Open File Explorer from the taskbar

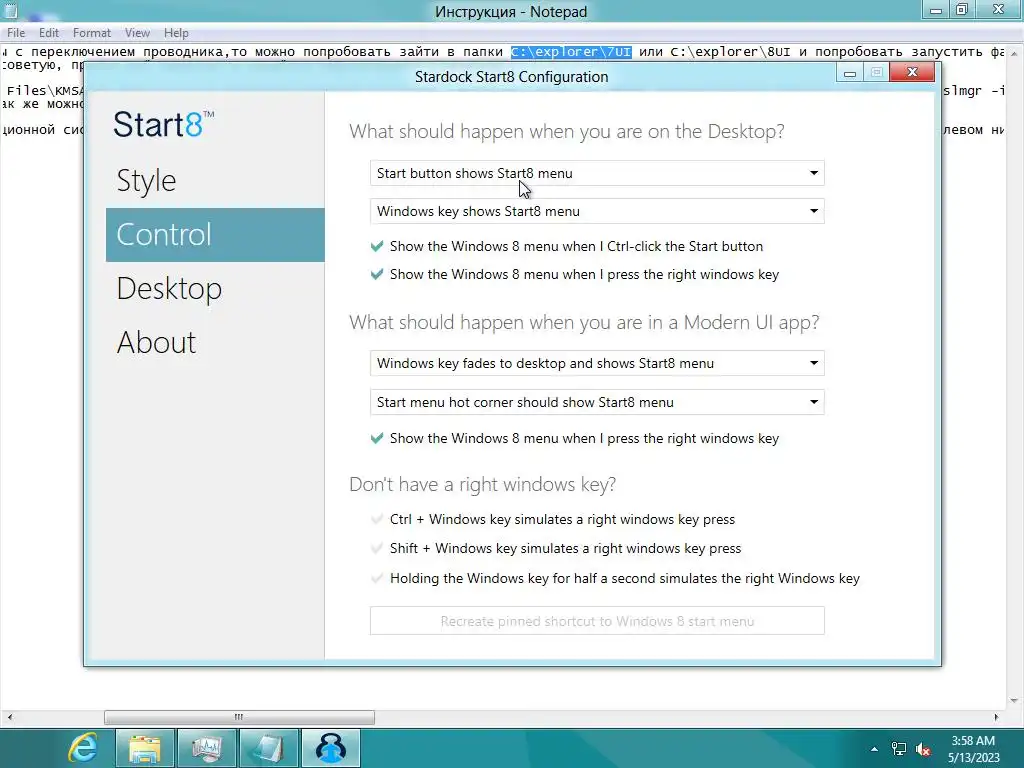pos(144,748)
